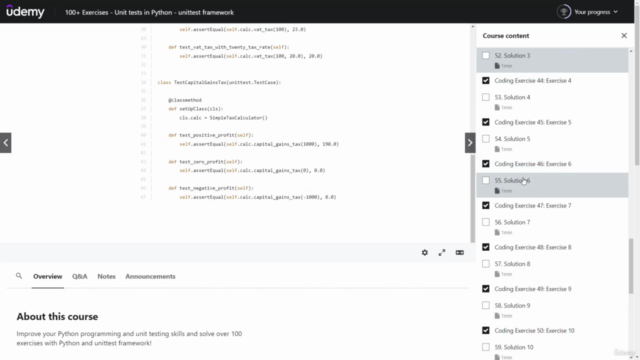Image resolution: width=640 pixels, height=360 pixels.
Task: Uncheck Coding Exercise 50: Exercise 10
Action: coord(486,330)
